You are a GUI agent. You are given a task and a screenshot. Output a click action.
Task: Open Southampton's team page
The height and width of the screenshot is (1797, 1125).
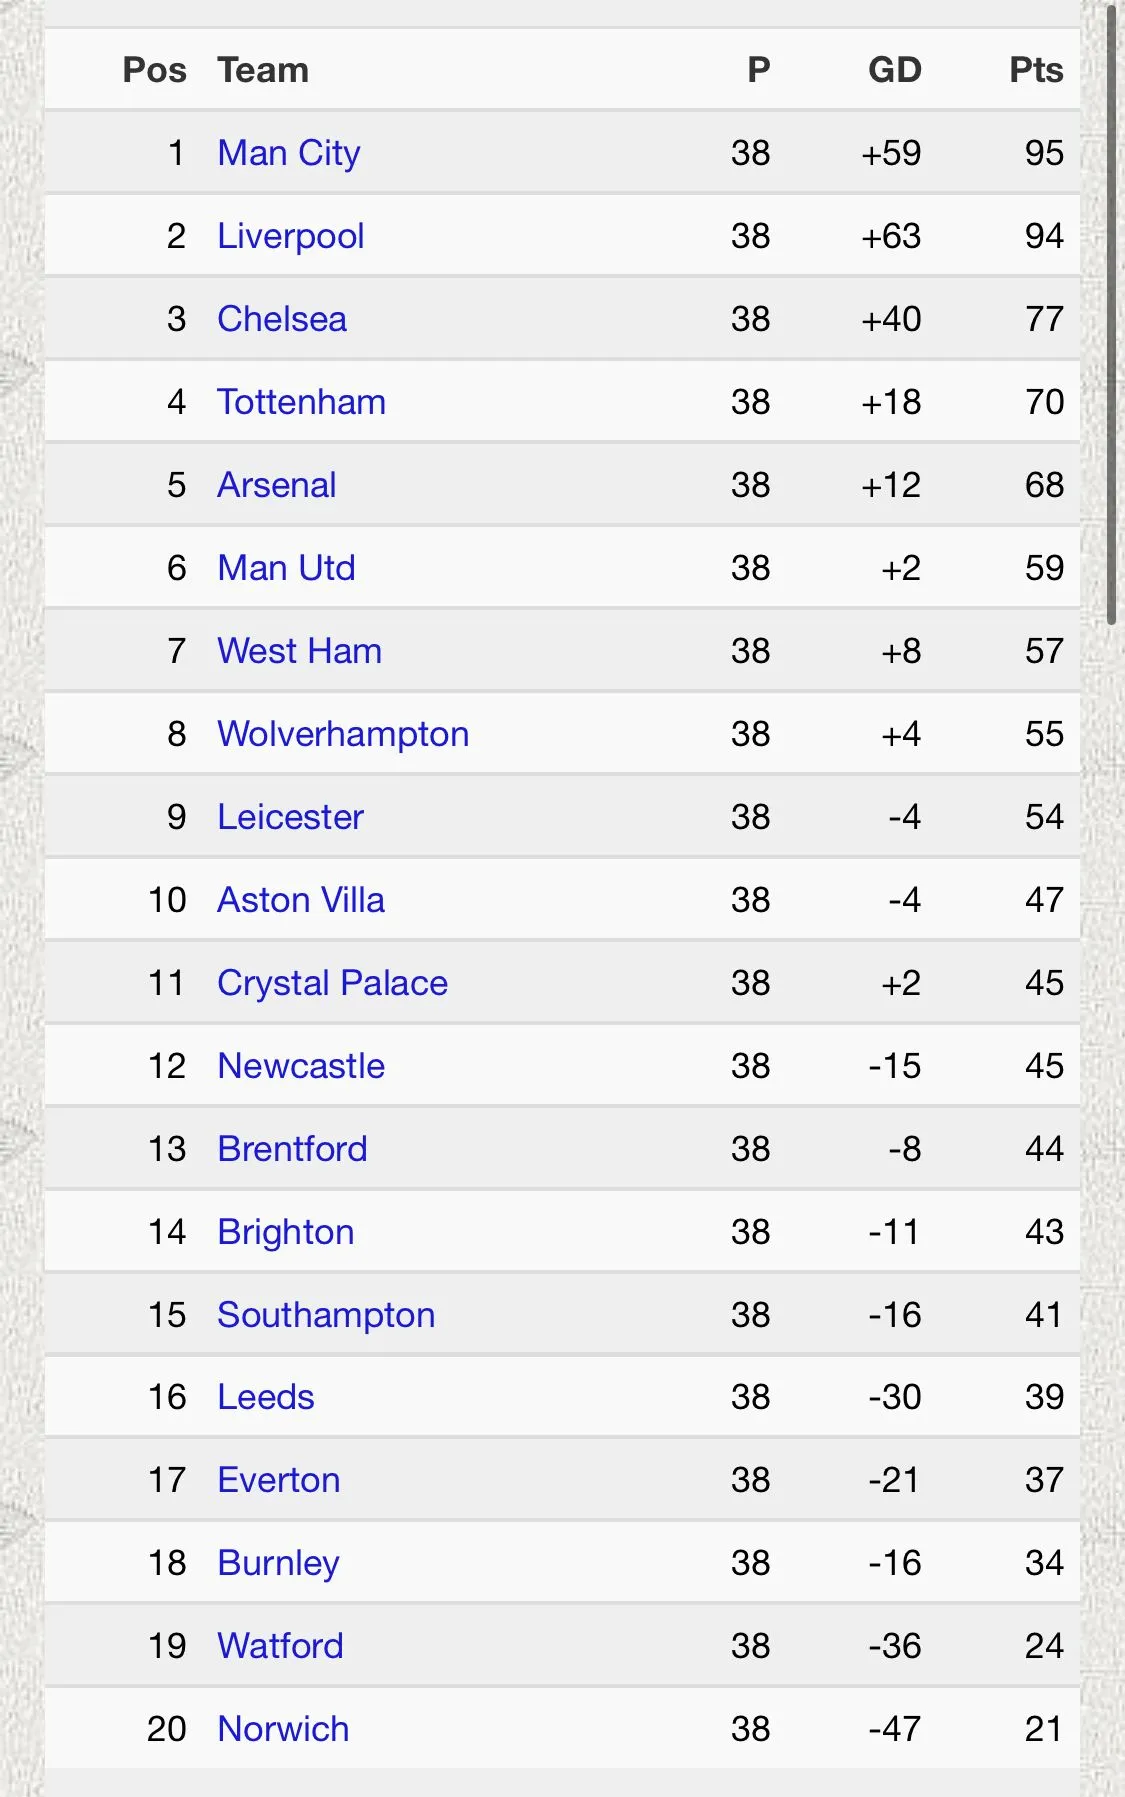[x=326, y=1315]
